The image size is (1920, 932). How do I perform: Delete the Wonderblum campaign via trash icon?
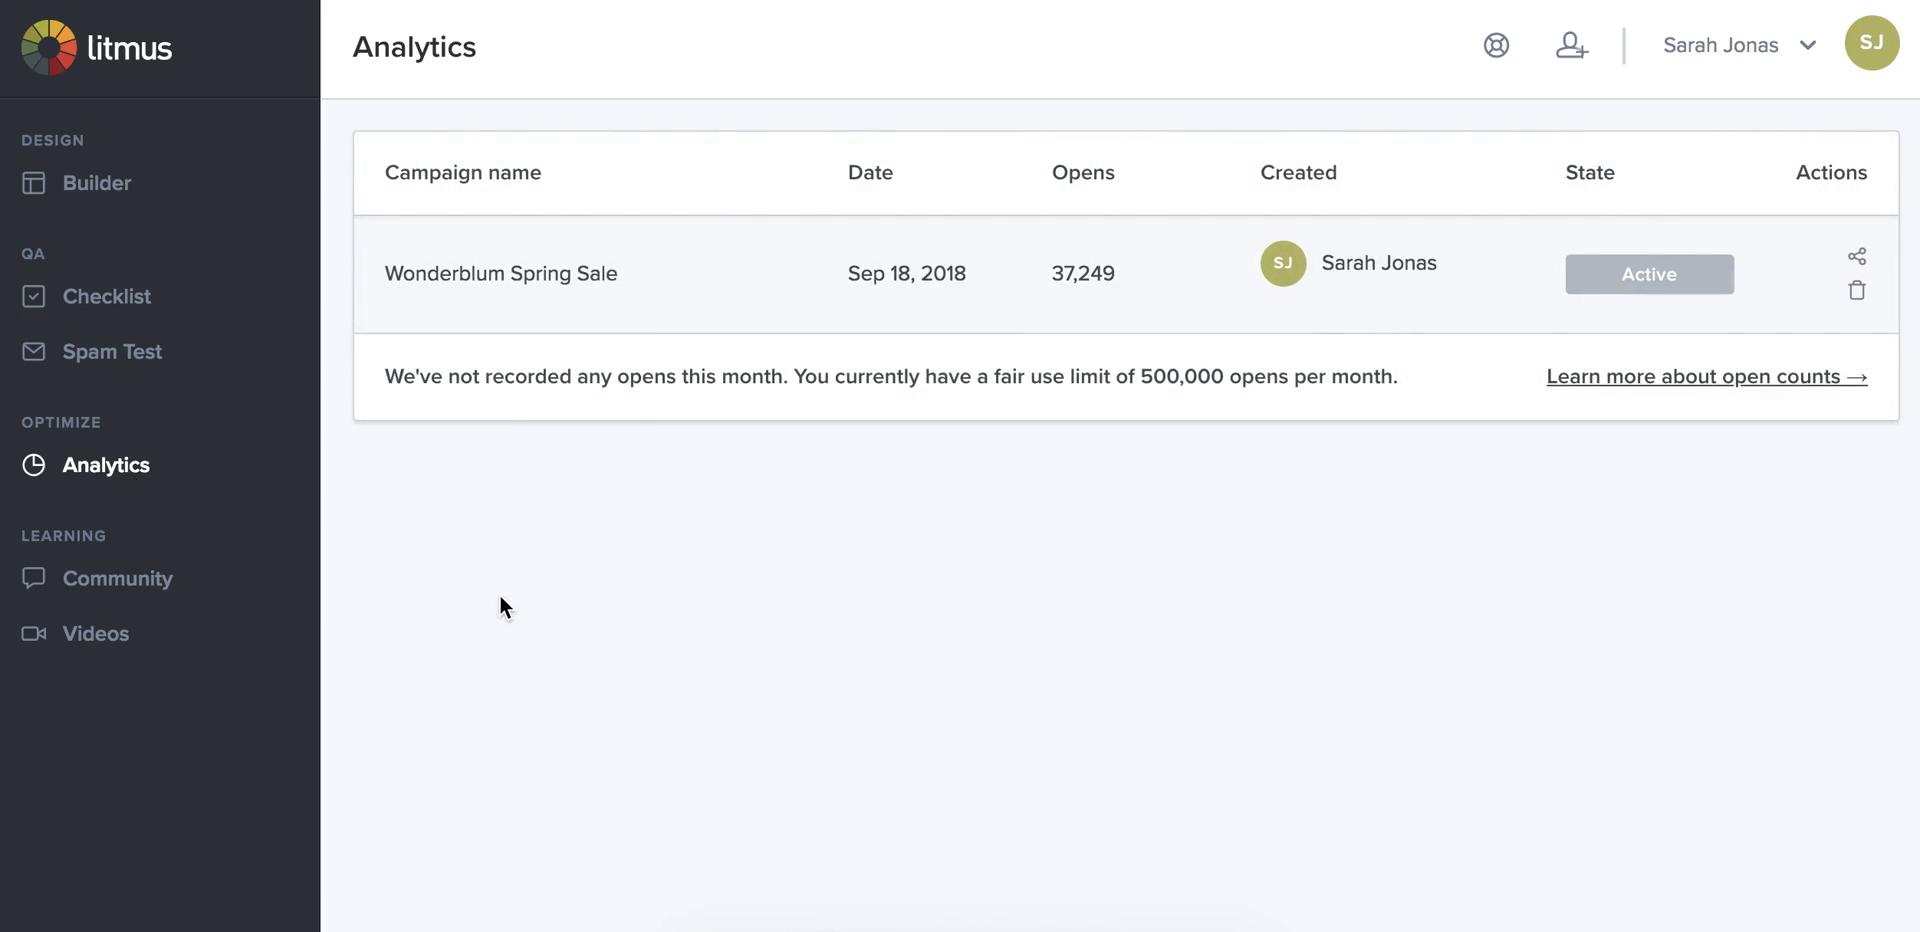click(1856, 291)
